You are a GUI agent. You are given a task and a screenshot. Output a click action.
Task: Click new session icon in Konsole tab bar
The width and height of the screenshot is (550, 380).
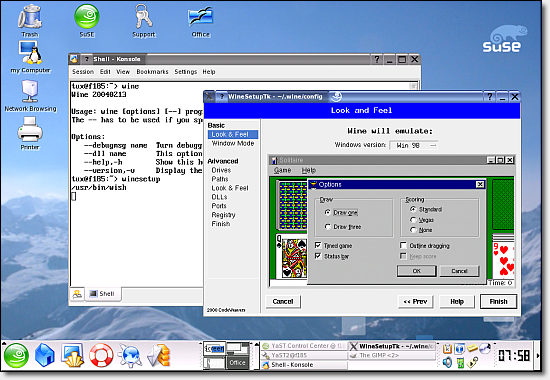(x=77, y=294)
